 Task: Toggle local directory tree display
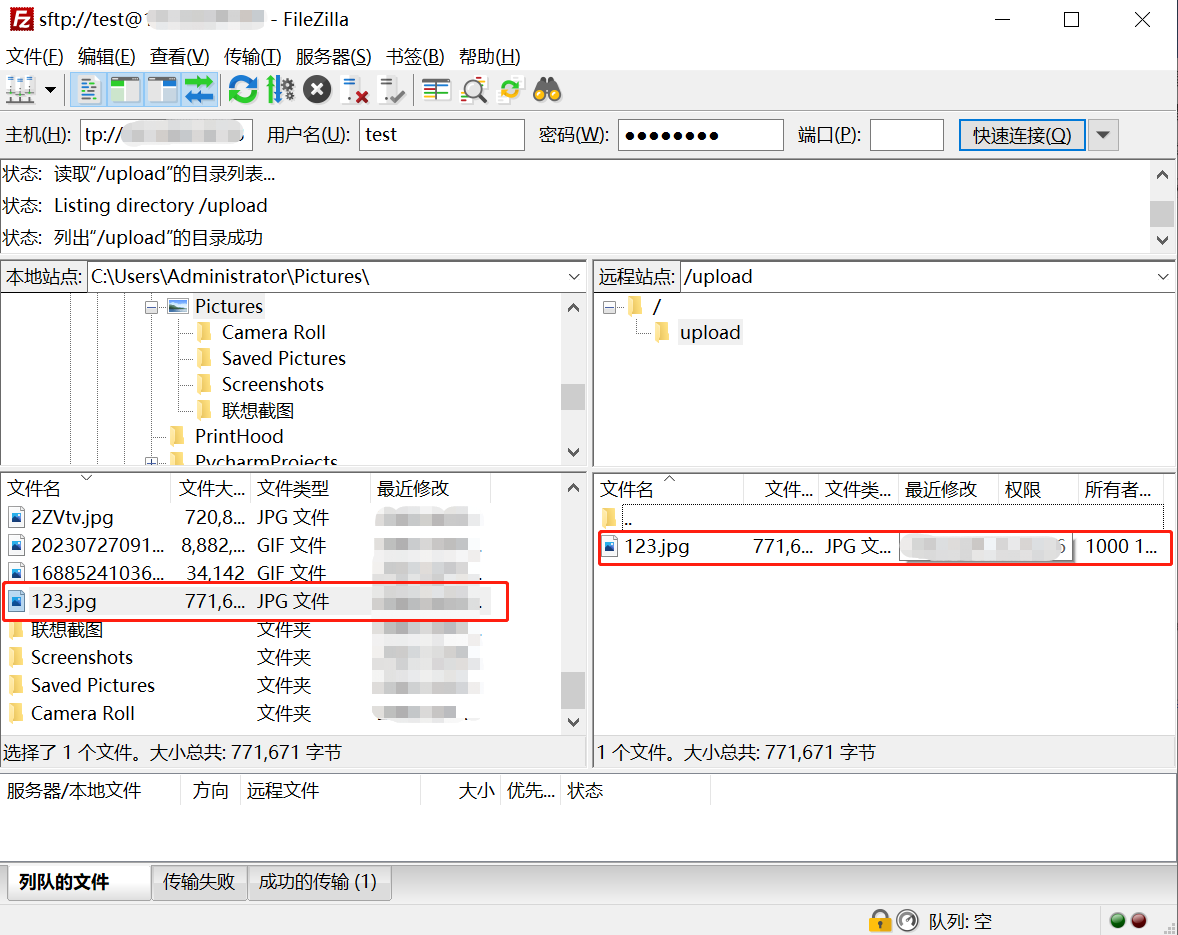pos(125,90)
